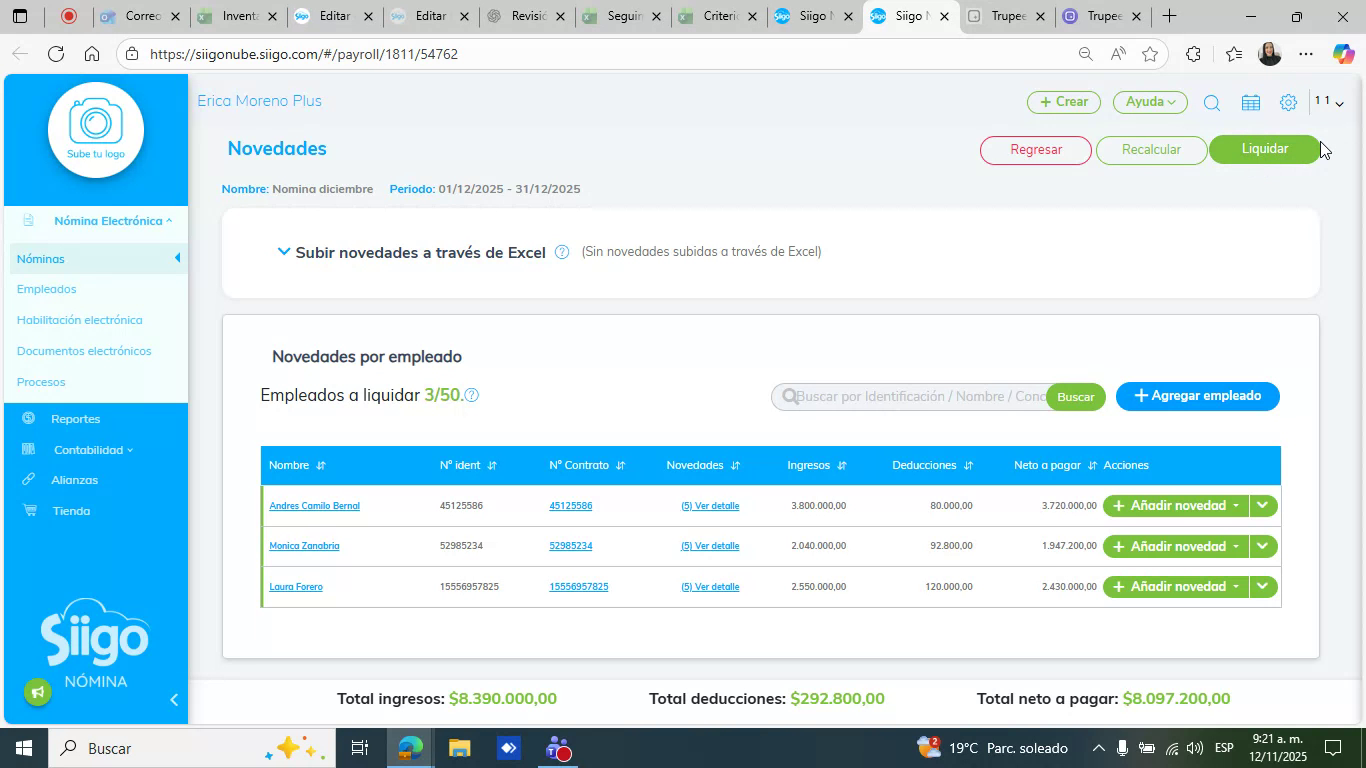Screen dimensions: 1366x768
Task: Open the calendar icon in header
Action: (1250, 102)
